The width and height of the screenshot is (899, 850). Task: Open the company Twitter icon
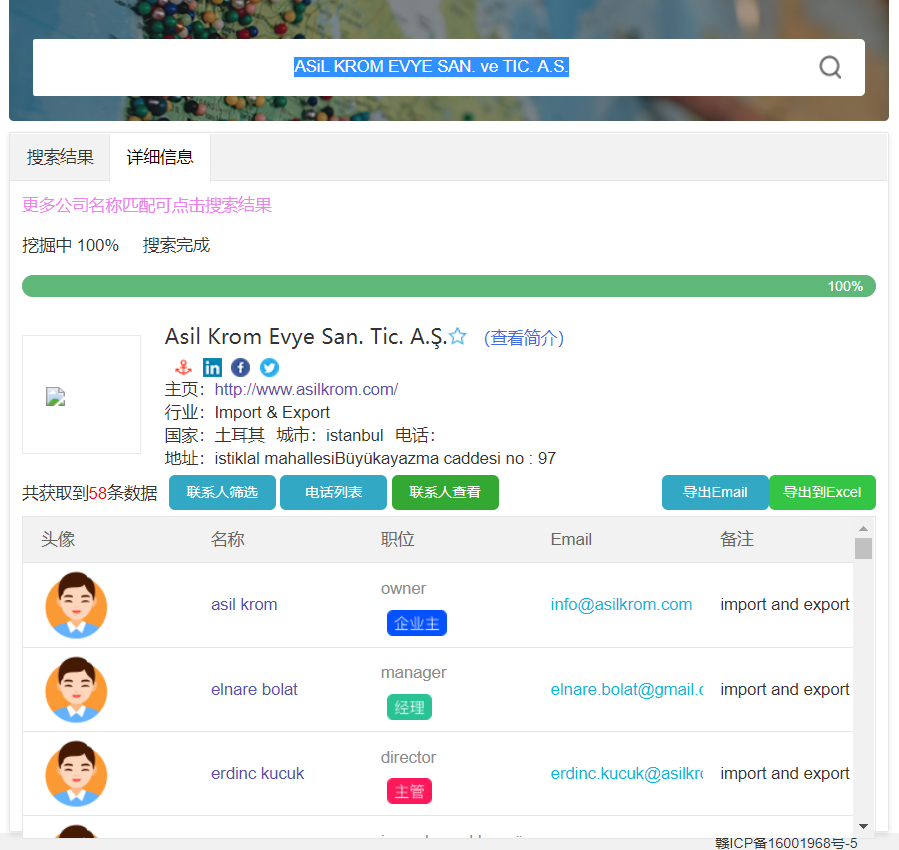point(269,367)
